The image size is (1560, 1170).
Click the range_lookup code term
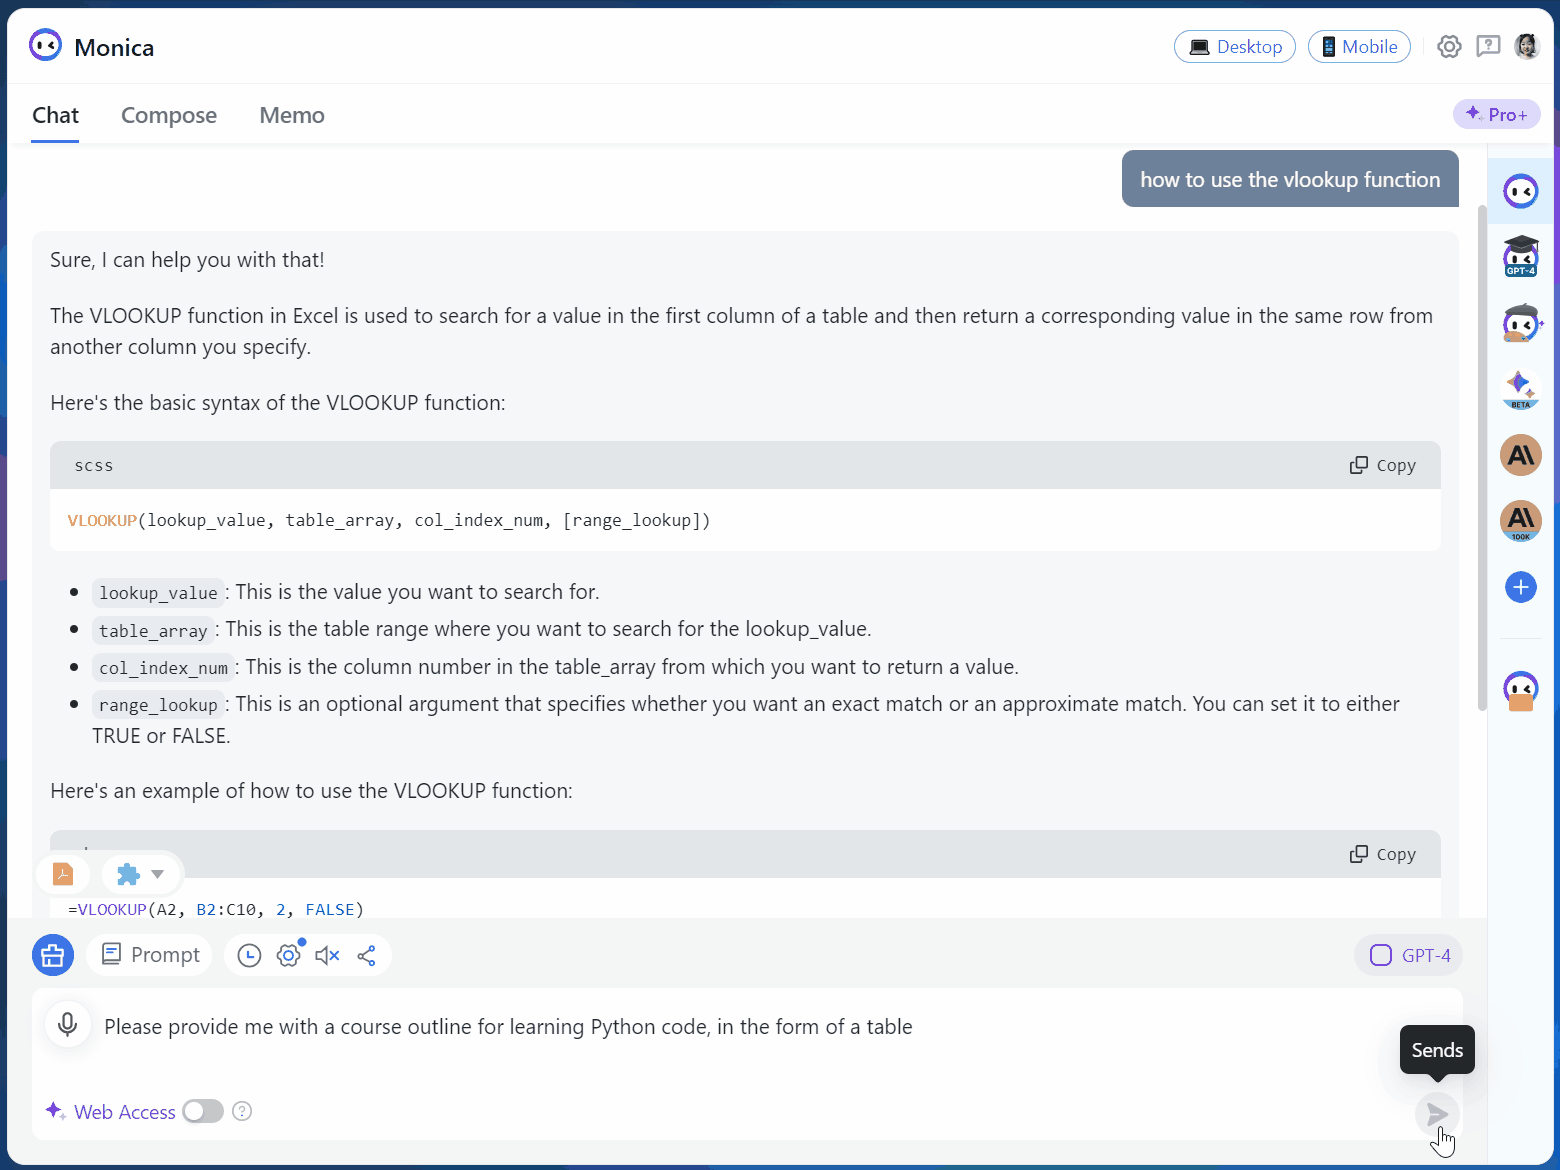pyautogui.click(x=158, y=706)
